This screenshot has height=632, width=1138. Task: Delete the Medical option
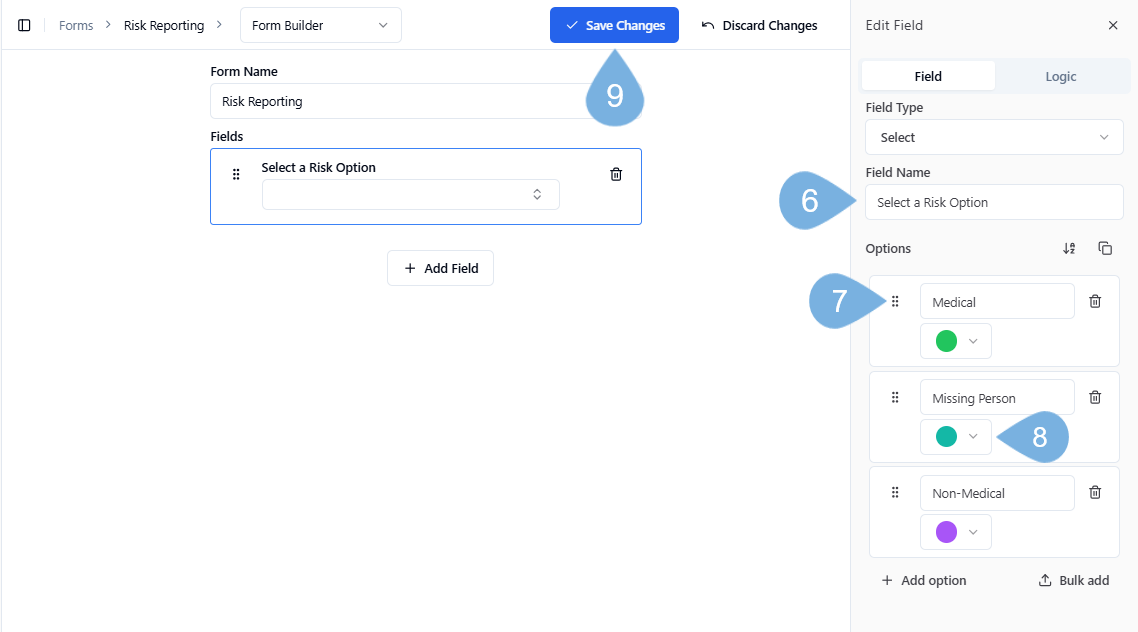(x=1095, y=301)
